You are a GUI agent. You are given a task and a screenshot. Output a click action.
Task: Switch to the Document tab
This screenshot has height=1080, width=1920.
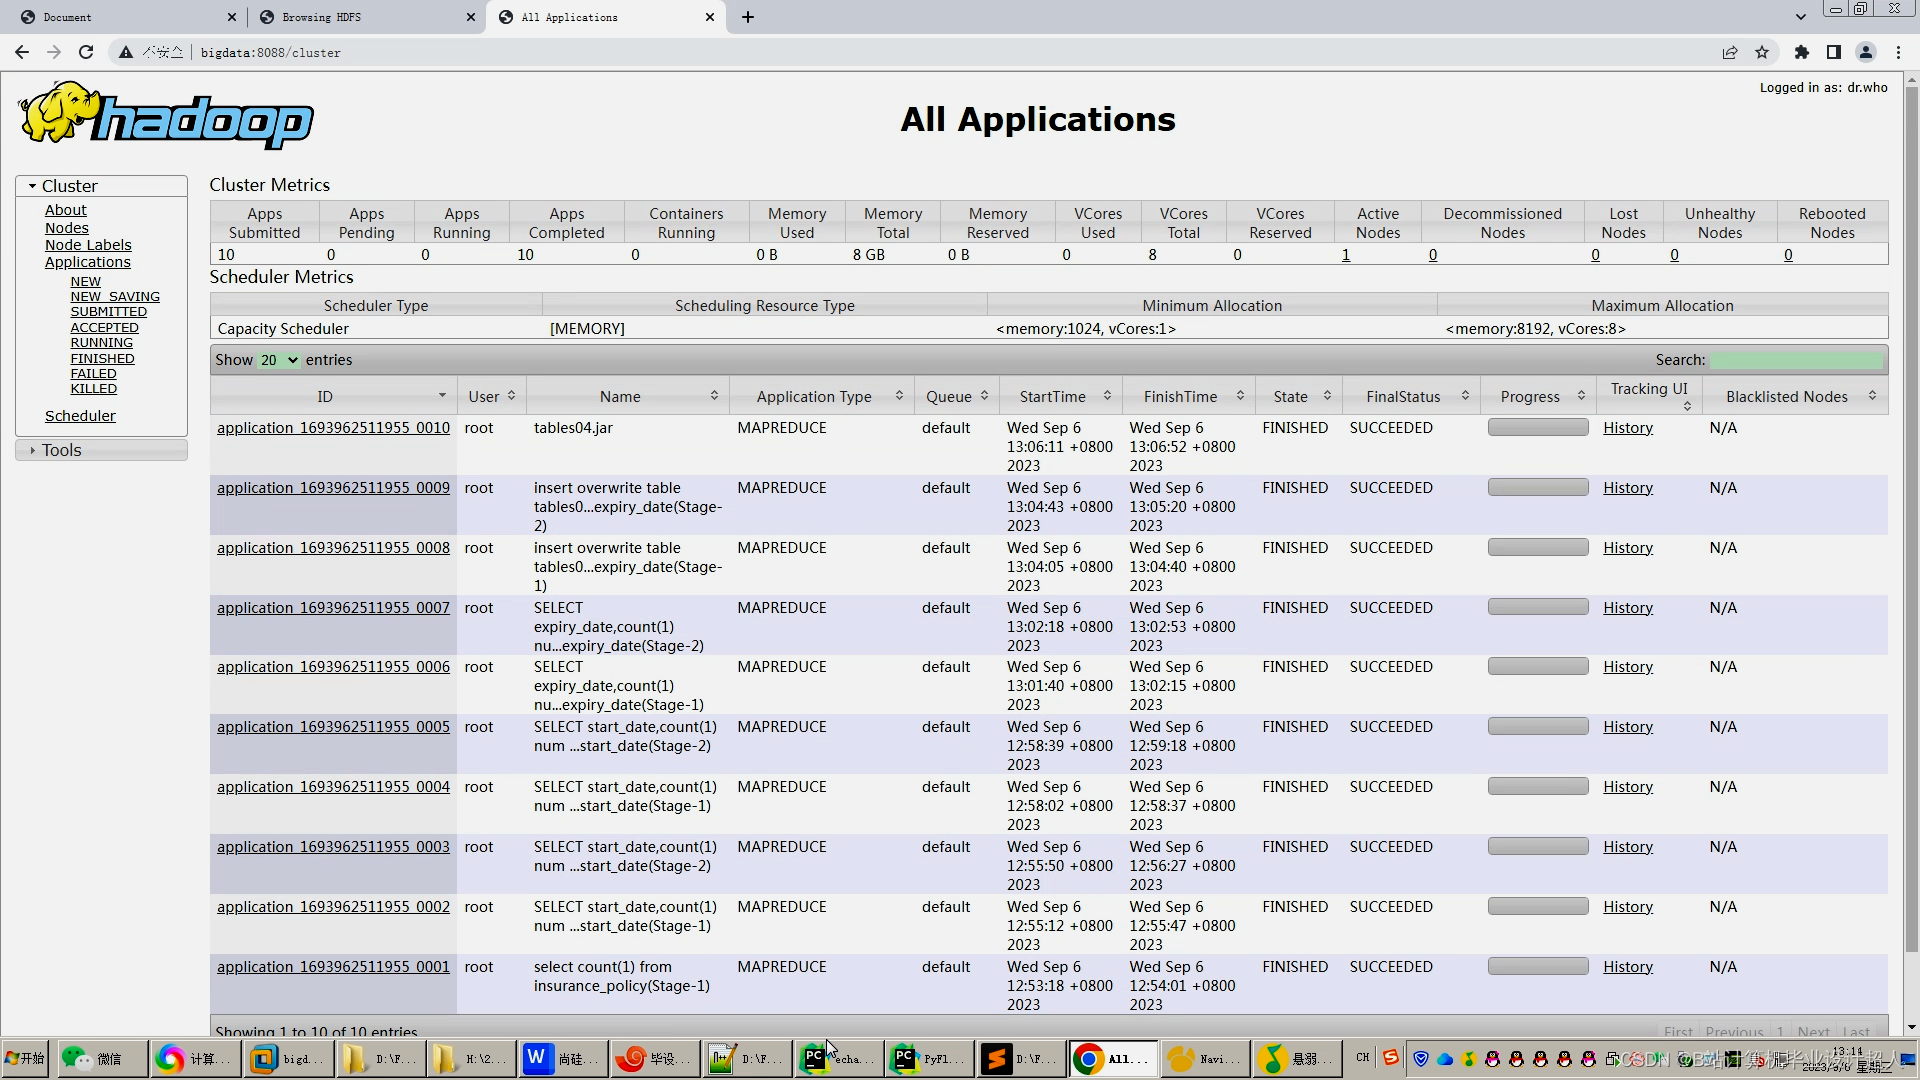pos(68,17)
